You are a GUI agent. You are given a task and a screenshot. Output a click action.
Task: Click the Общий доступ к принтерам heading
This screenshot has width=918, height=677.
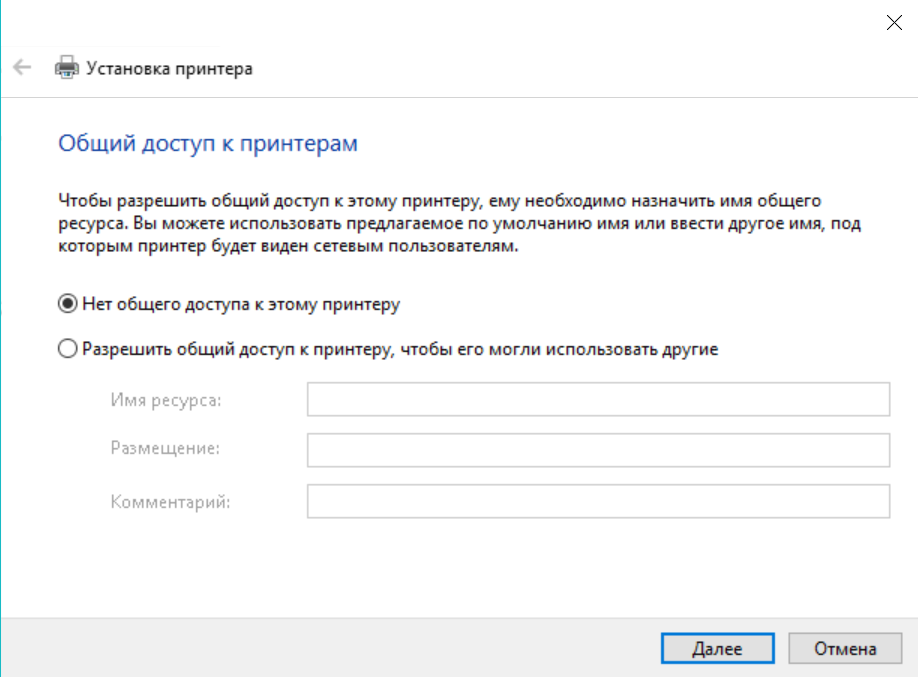(x=208, y=144)
